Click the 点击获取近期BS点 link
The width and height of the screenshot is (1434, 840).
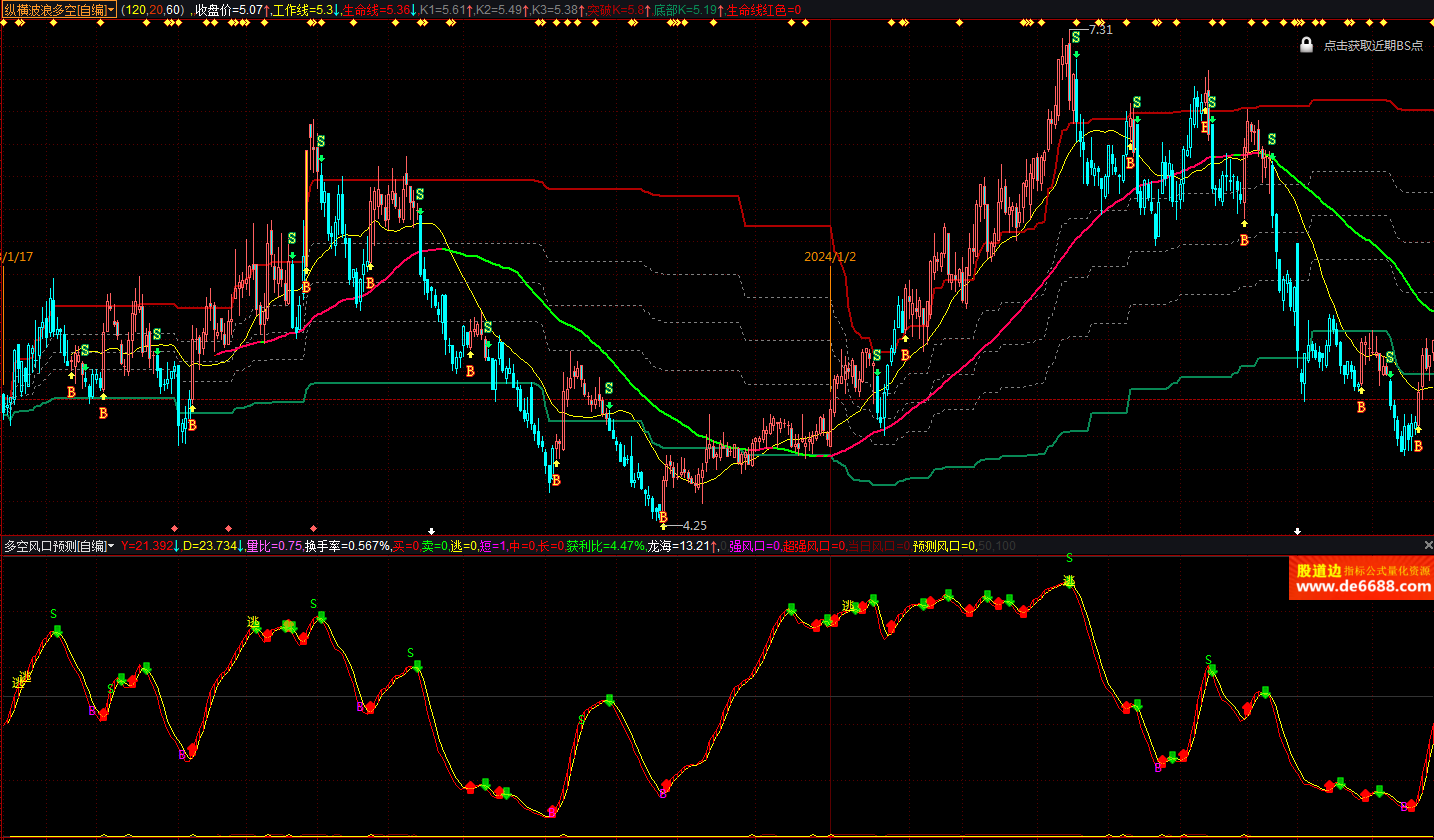(x=1373, y=46)
